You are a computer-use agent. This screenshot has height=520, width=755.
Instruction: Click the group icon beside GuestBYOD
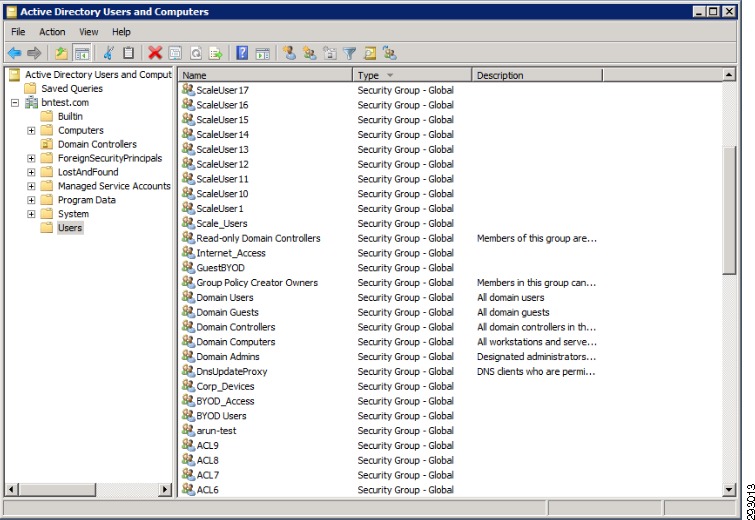click(x=188, y=267)
